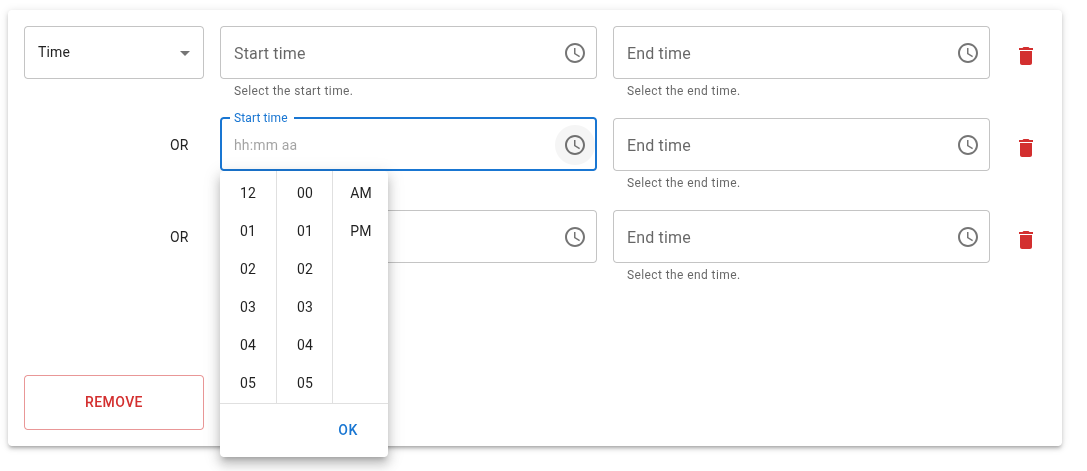Choose hour 03 in the hours column
This screenshot has height=471, width=1087.
248,307
